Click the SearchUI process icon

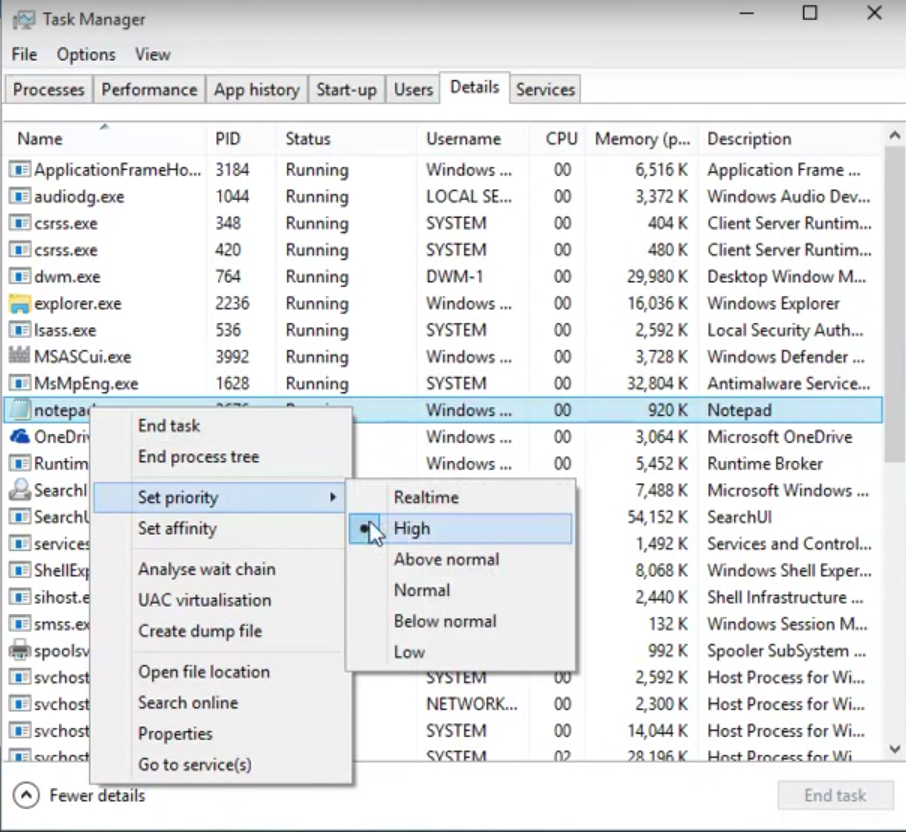pyautogui.click(x=20, y=517)
